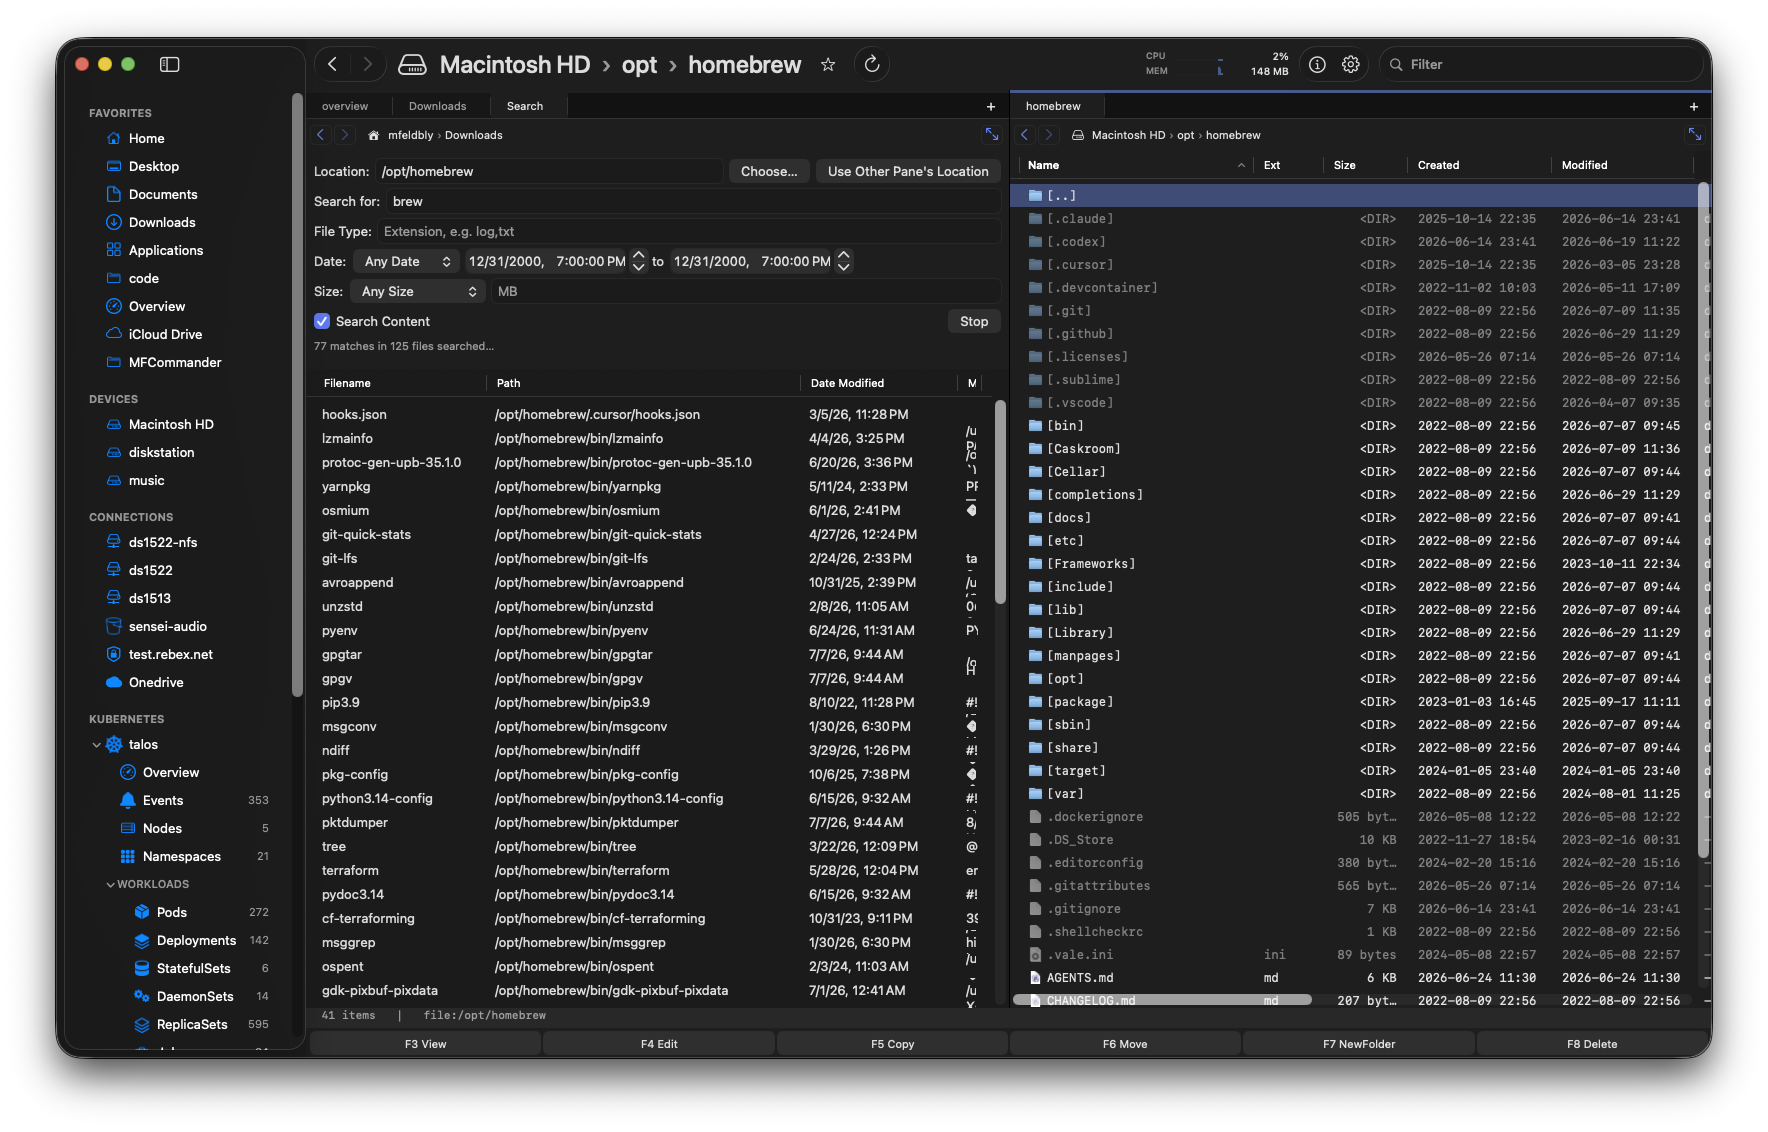Collapse the talos cluster tree
Screen dimensions: 1768x1132
point(96,745)
